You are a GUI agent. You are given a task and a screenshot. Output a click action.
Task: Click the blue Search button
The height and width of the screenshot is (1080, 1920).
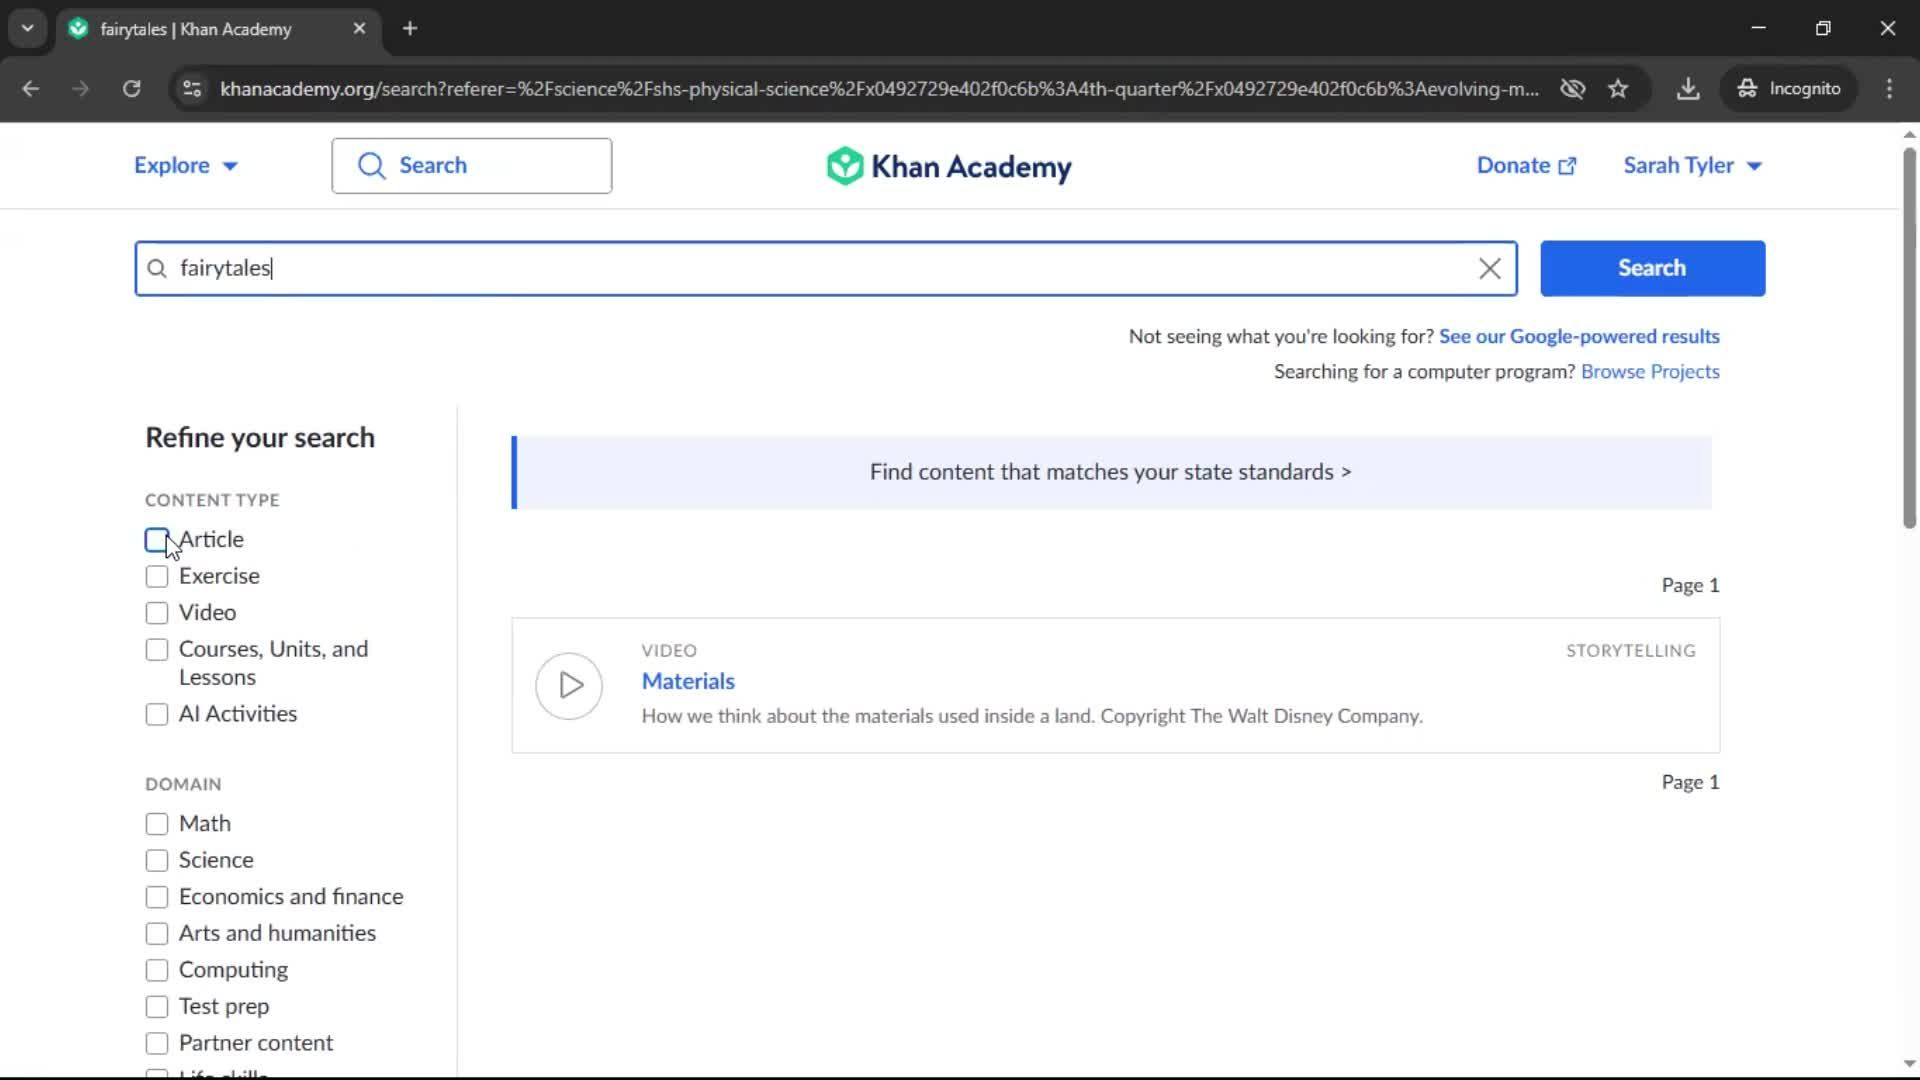[x=1652, y=268]
